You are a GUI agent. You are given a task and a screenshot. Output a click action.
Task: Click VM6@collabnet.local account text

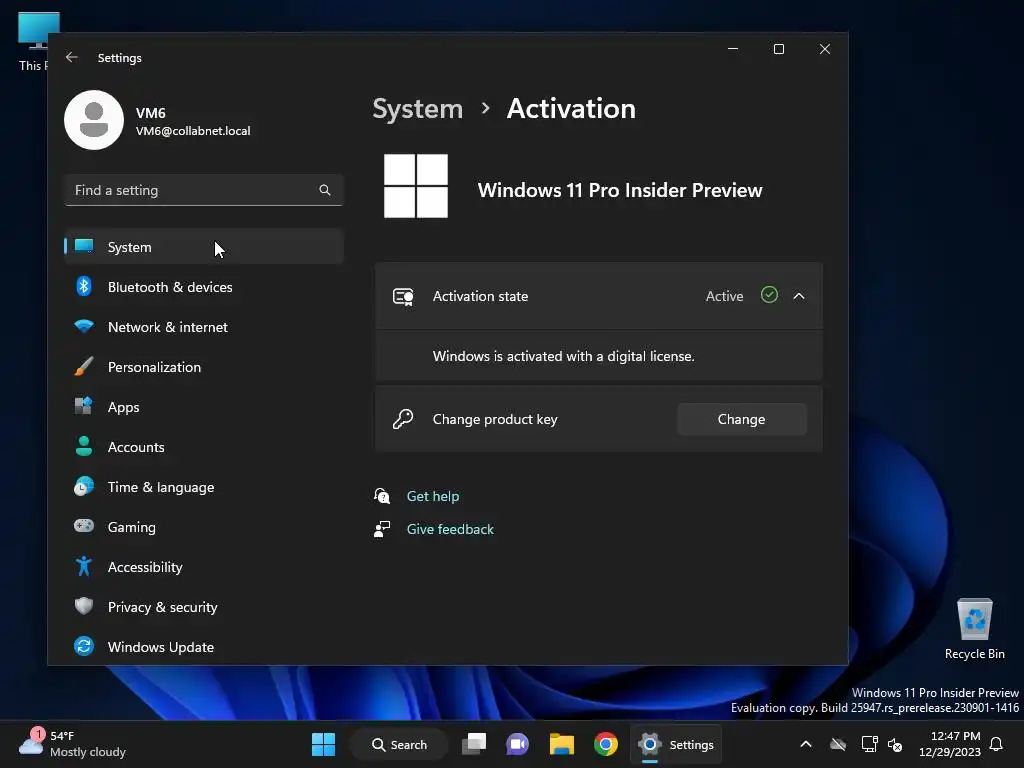(193, 131)
